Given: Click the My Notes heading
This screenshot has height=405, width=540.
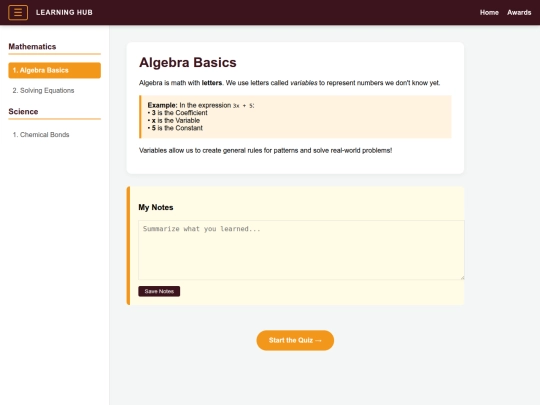Looking at the screenshot, I should click(x=156, y=207).
